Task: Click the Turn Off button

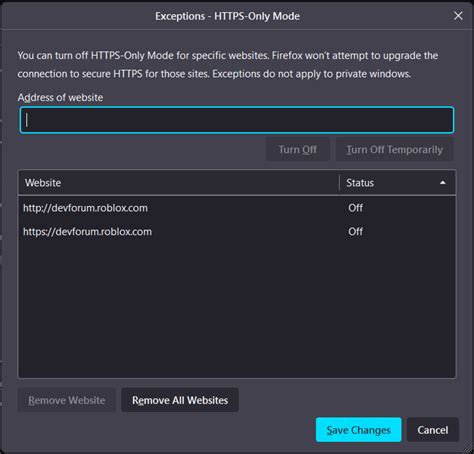Action: tap(297, 150)
